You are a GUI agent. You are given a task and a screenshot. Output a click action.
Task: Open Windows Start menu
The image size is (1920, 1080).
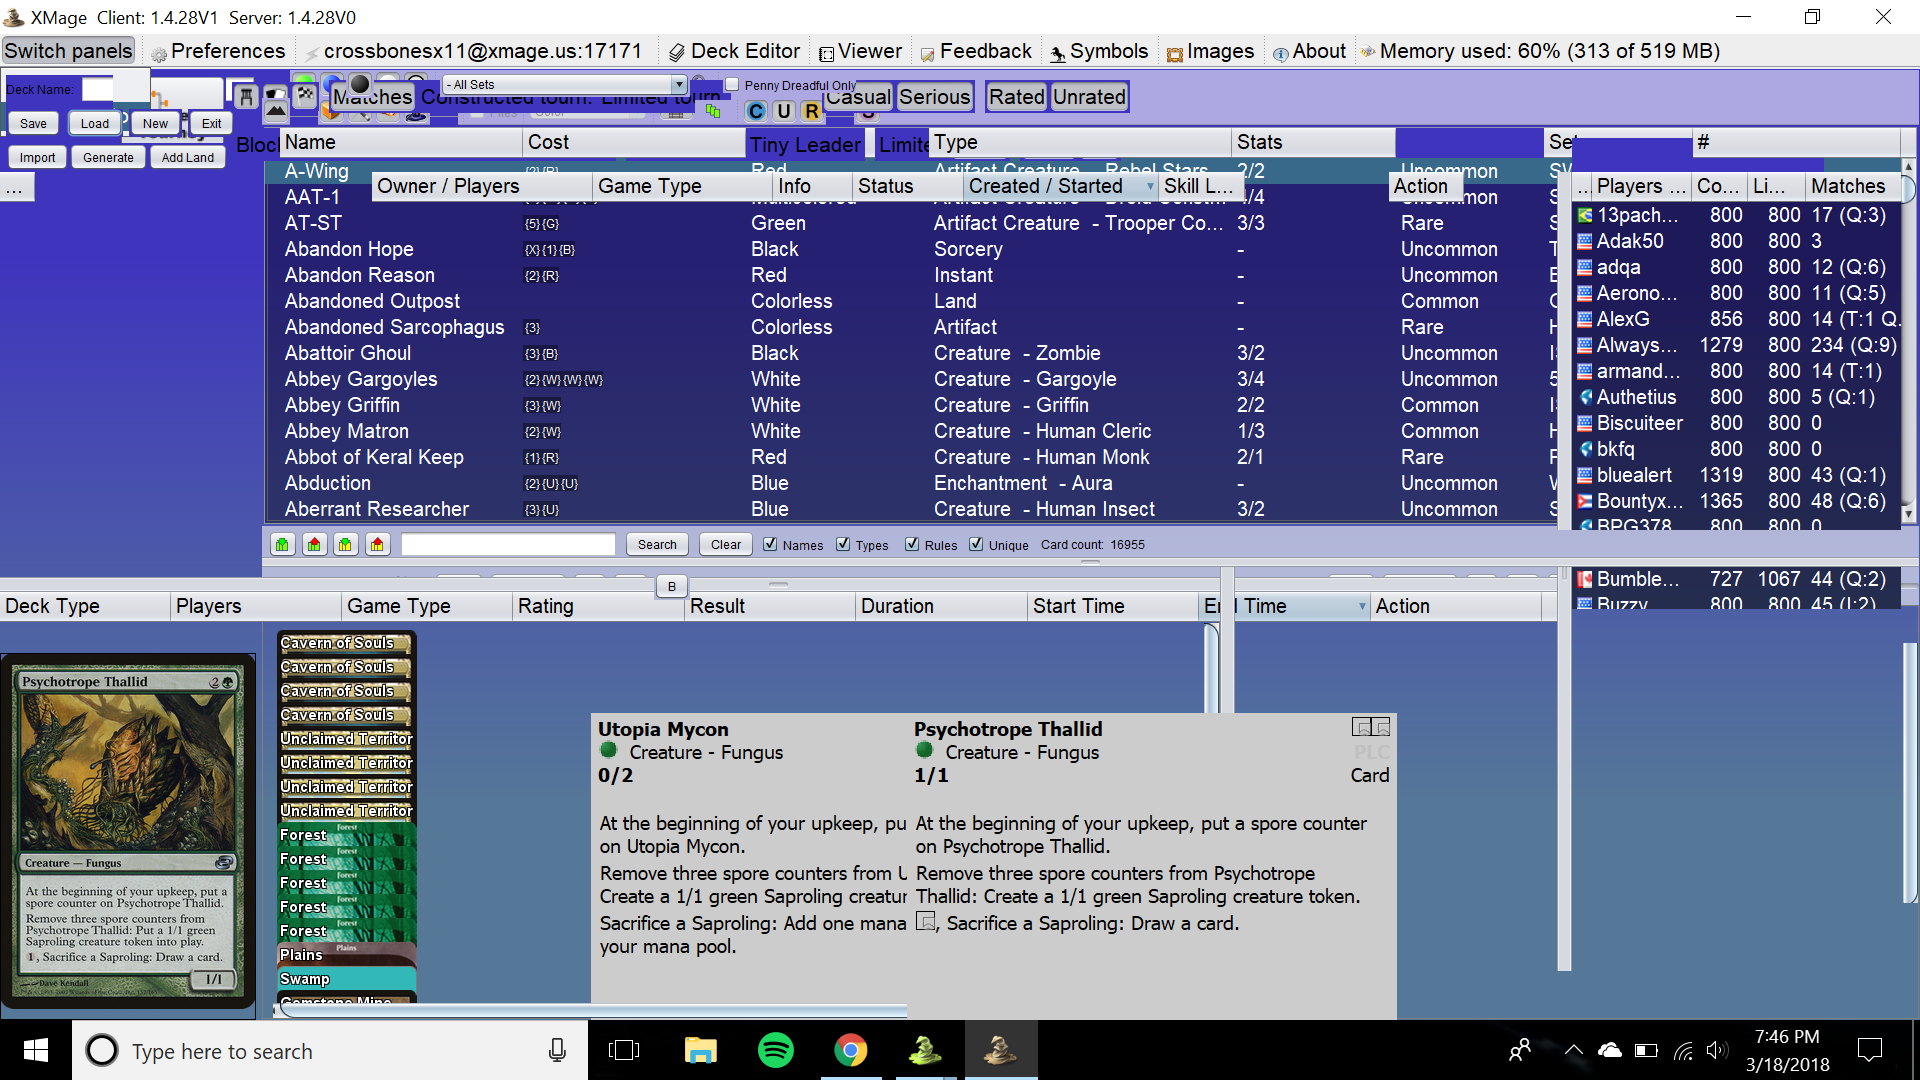(x=36, y=1050)
